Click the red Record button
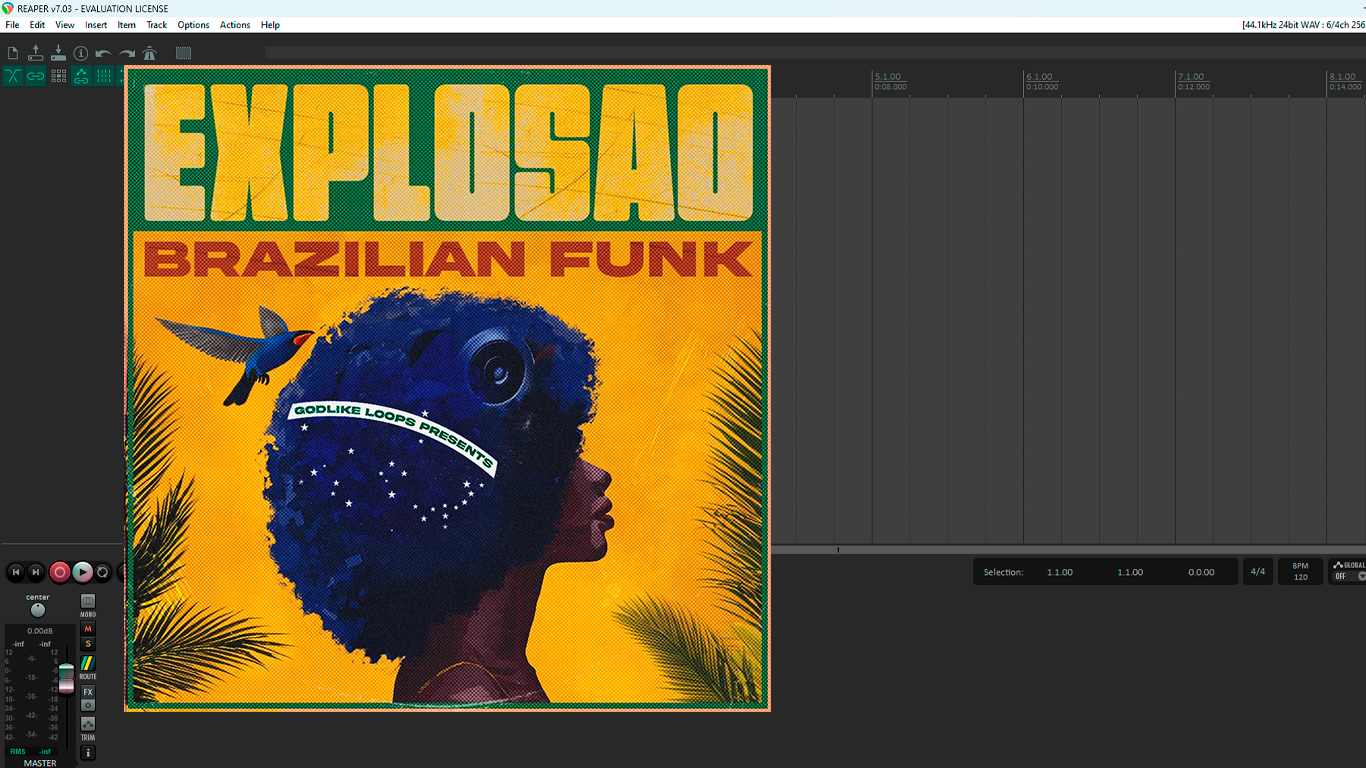Screen dimensions: 1366x768 (x=60, y=572)
